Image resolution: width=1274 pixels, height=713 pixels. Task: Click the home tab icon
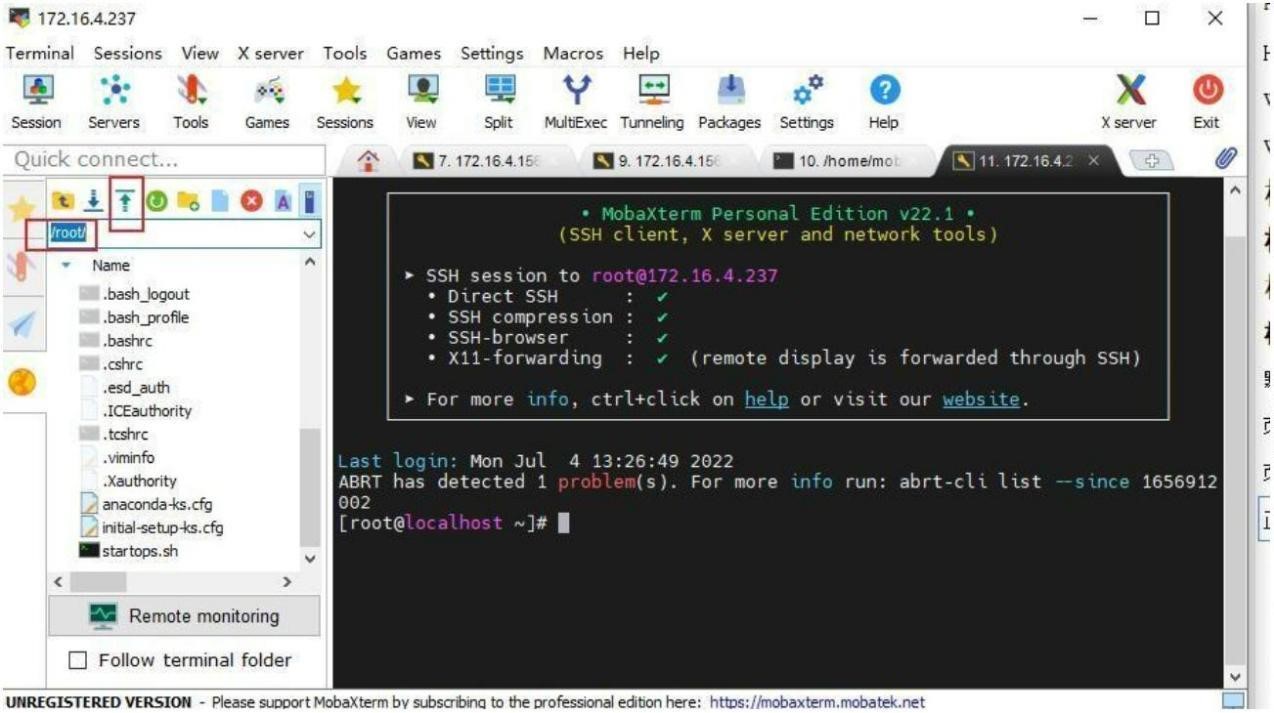pyautogui.click(x=370, y=160)
